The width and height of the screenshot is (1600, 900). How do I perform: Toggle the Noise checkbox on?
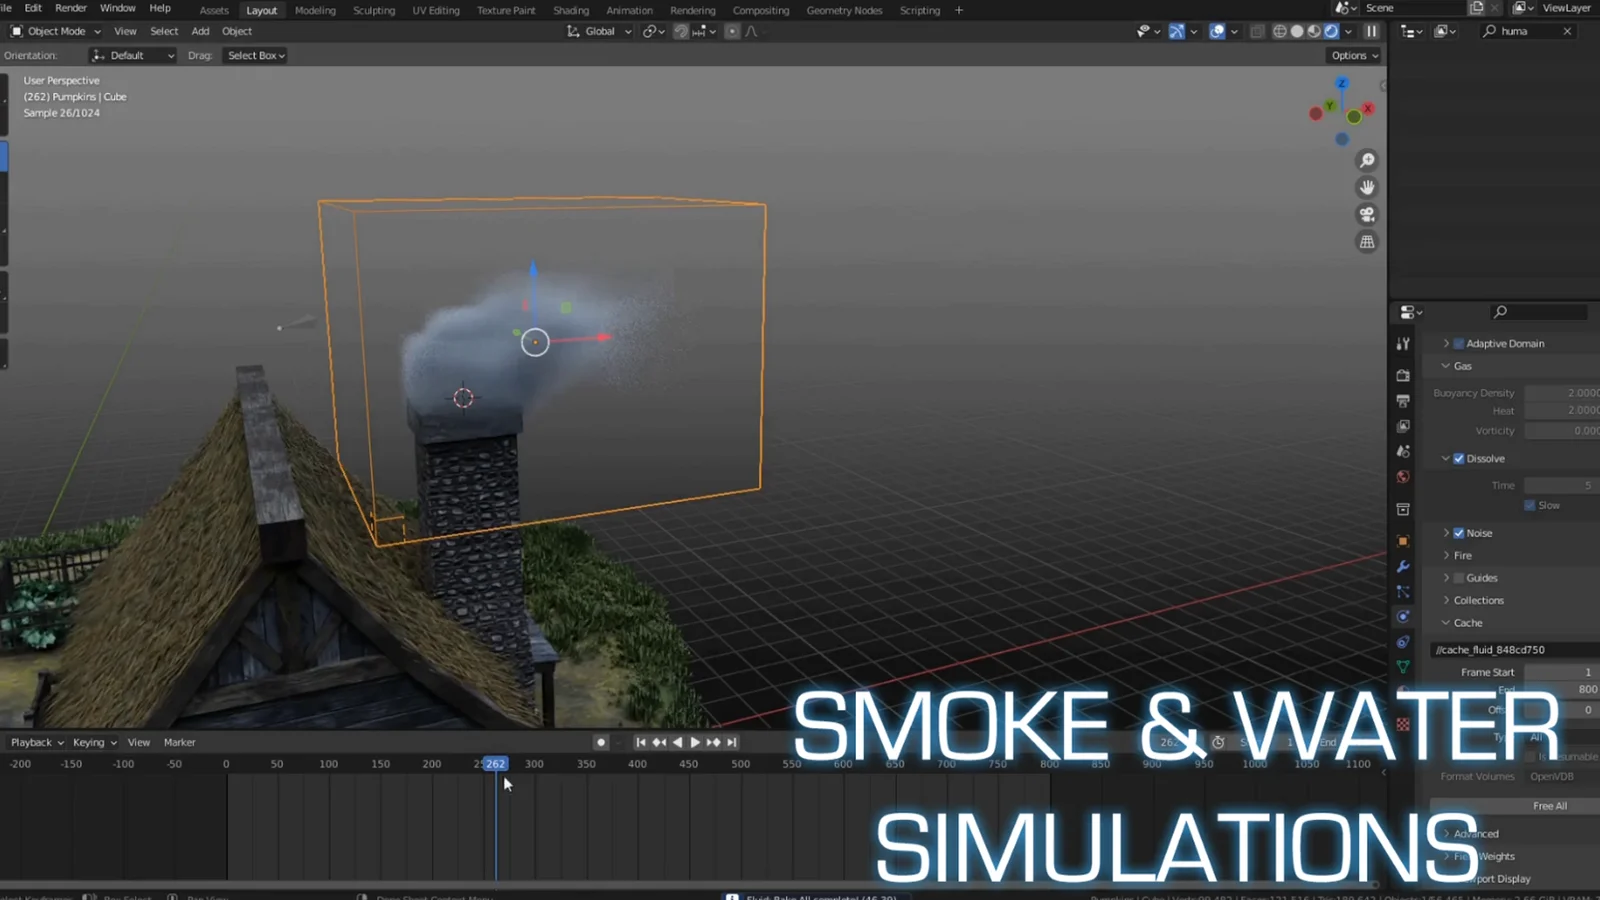[1459, 533]
